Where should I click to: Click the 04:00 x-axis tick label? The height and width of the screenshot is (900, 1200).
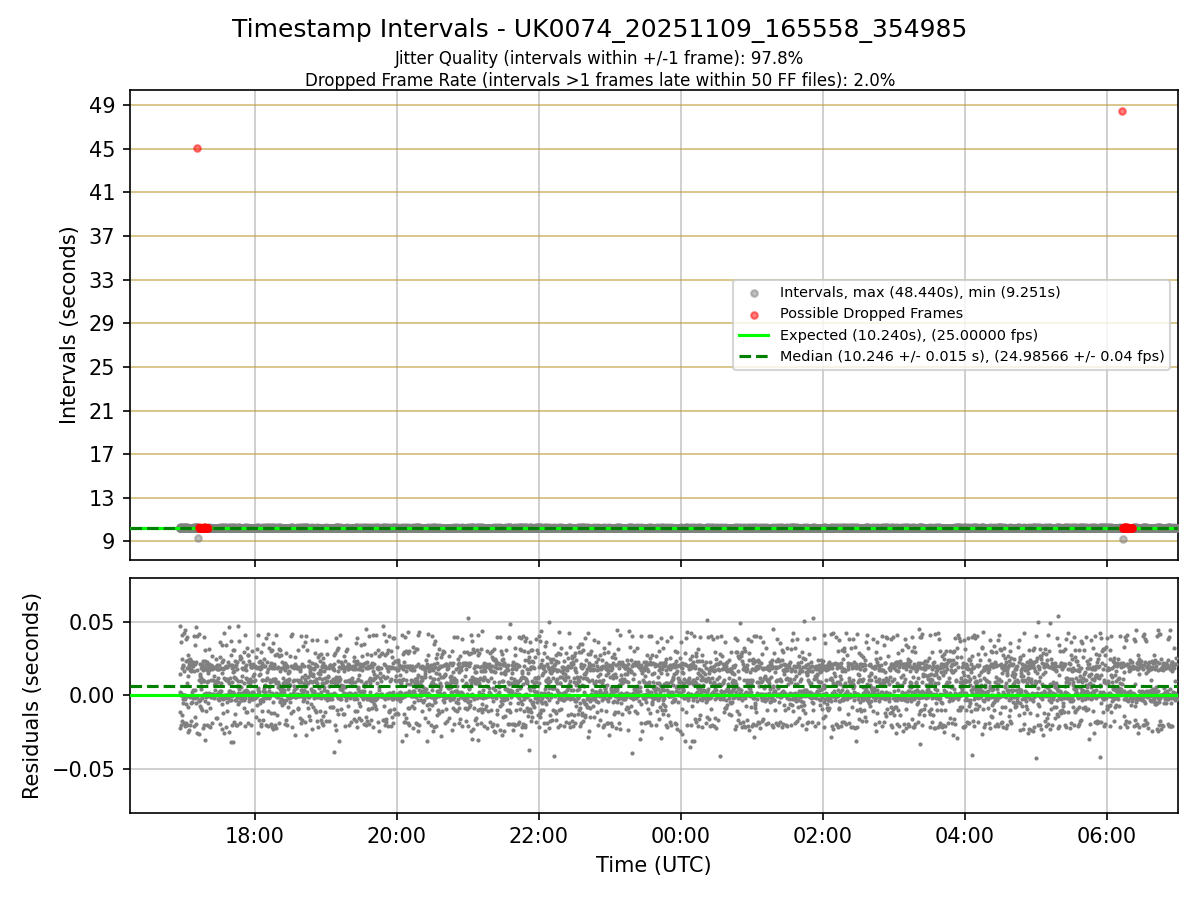point(965,836)
